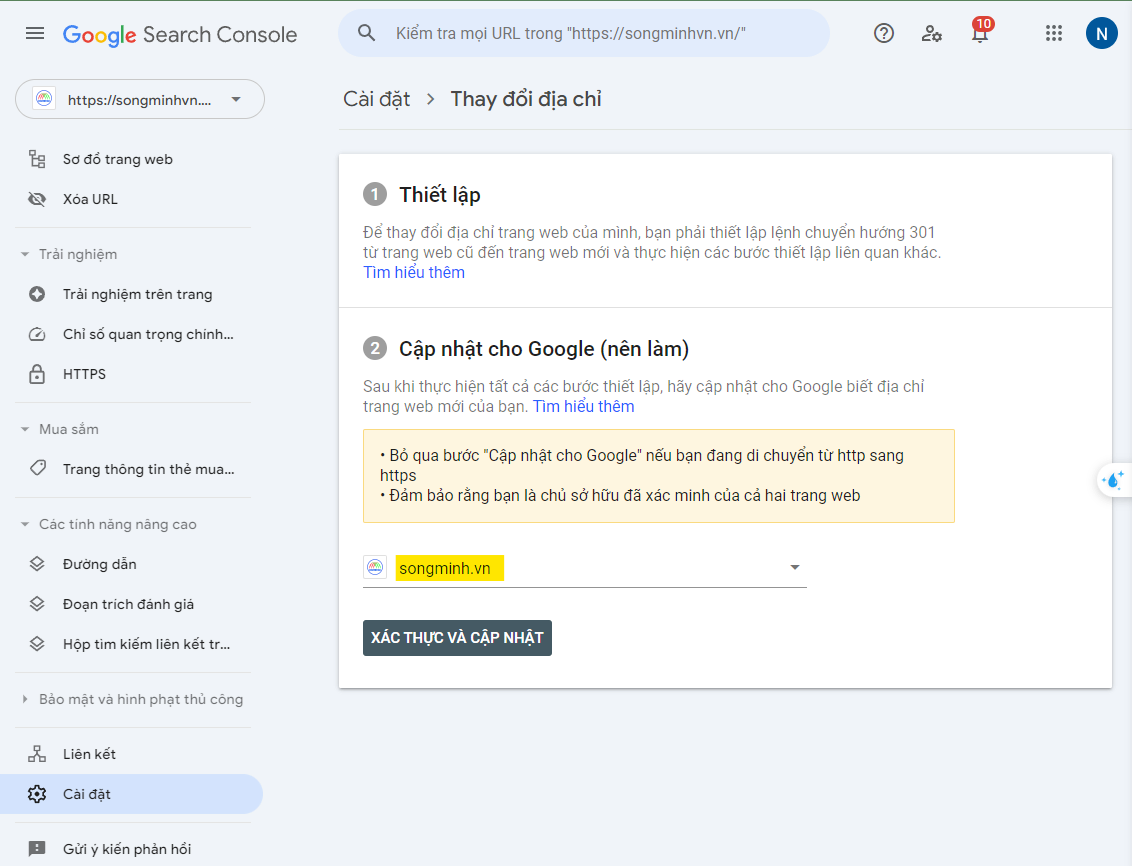The width and height of the screenshot is (1132, 866).
Task: Click the Sơ đồ trang web sitemap icon
Action: (37, 159)
